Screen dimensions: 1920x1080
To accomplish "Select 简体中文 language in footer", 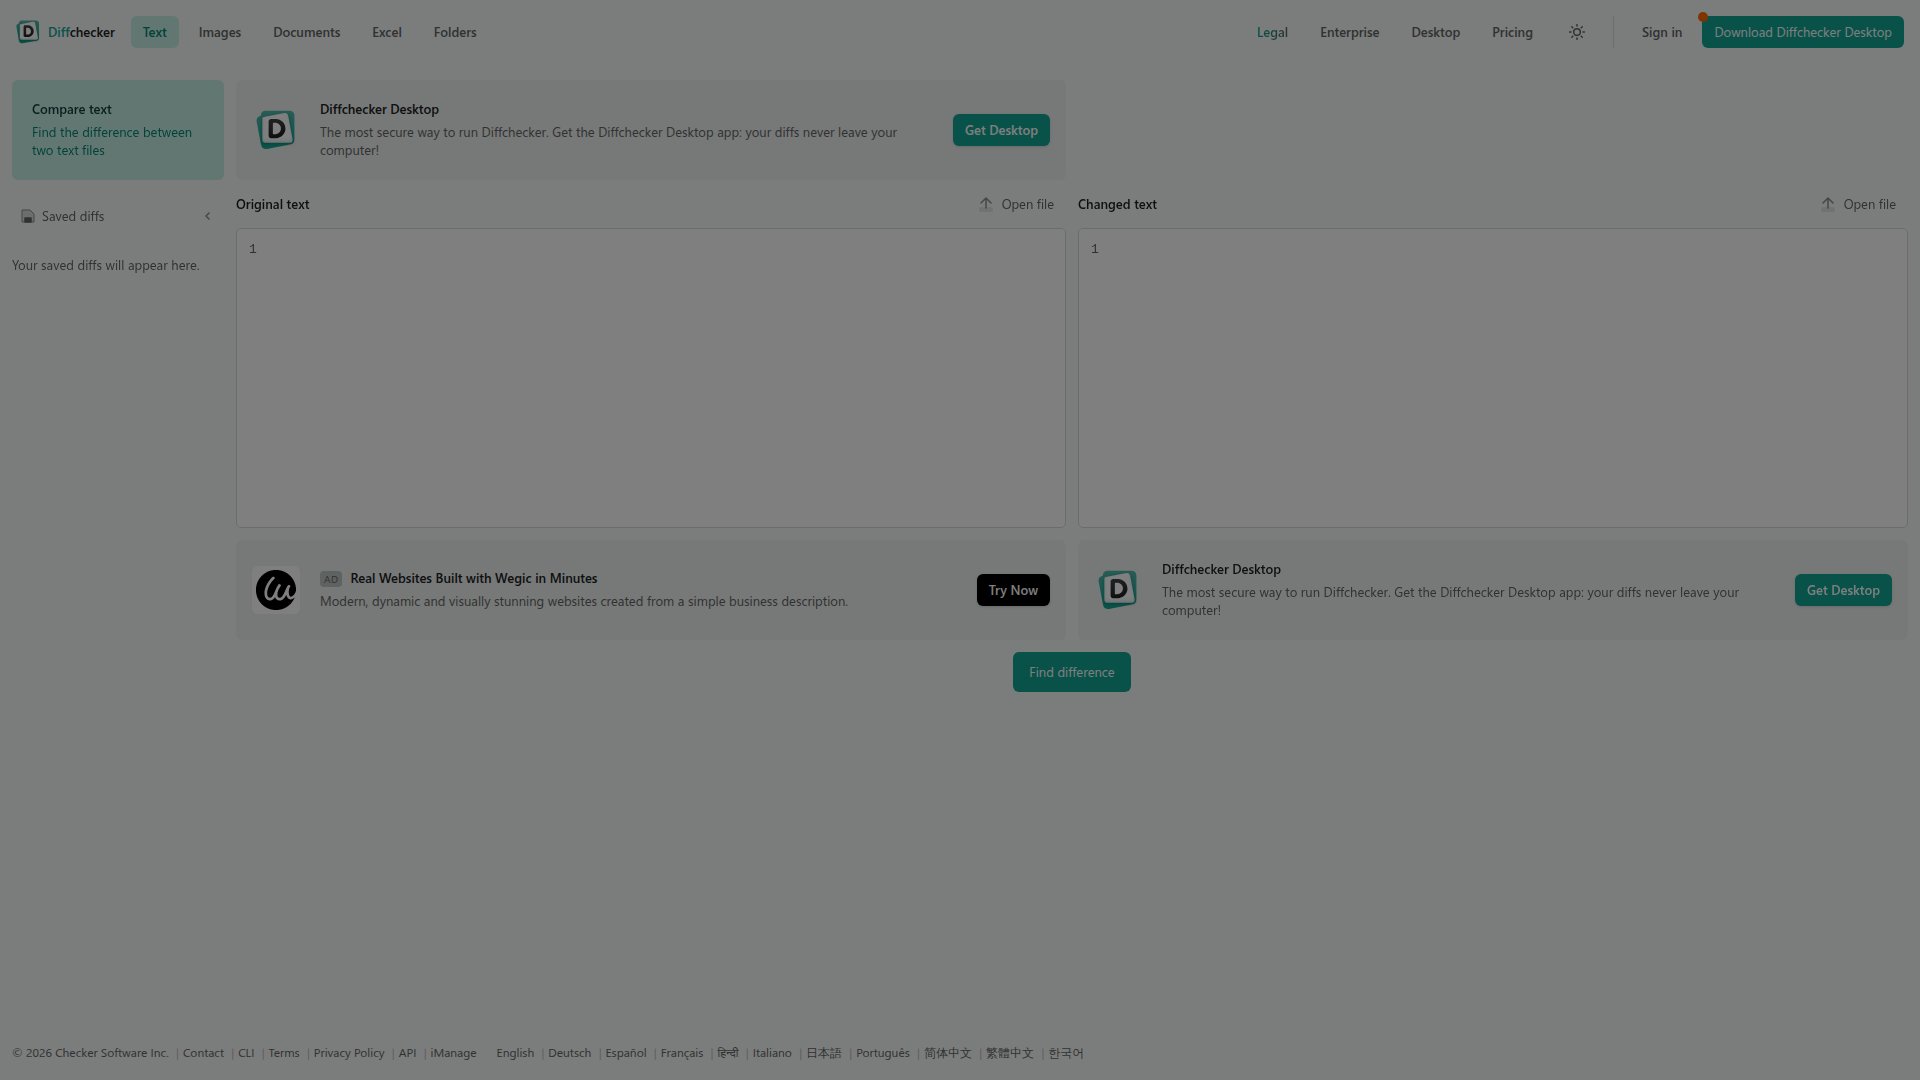I will (948, 1053).
